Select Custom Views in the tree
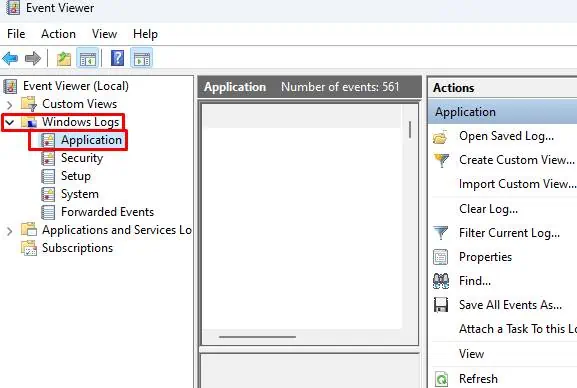Screen dimensions: 577x388 click(x=79, y=104)
